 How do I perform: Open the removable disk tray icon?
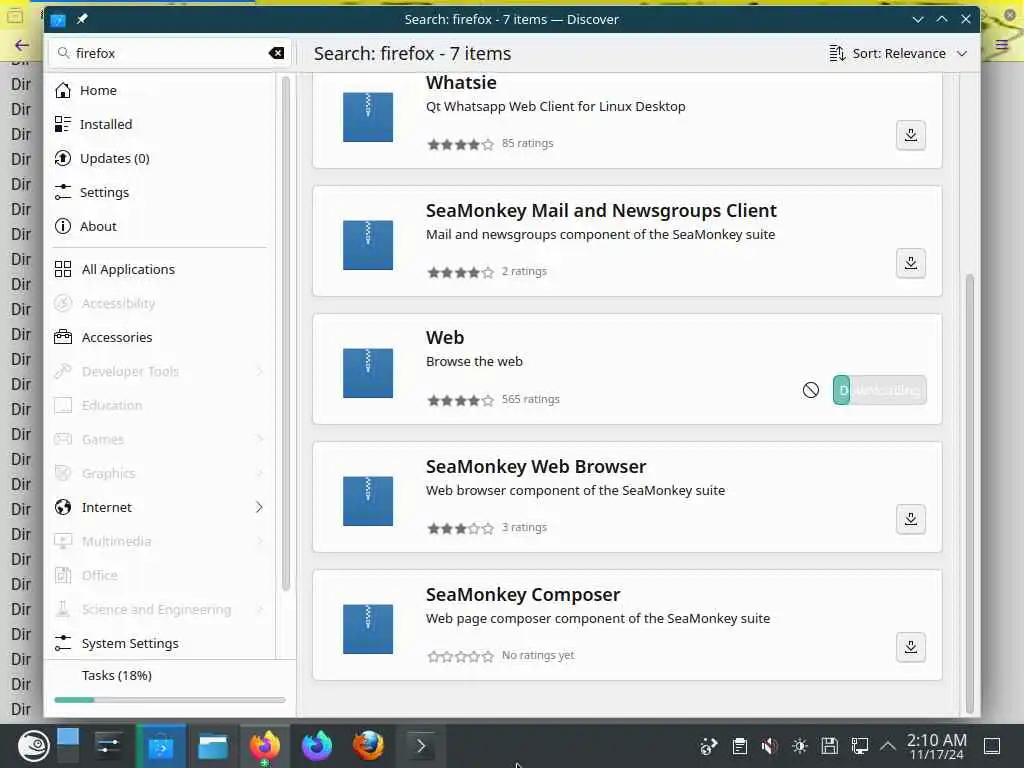[829, 746]
